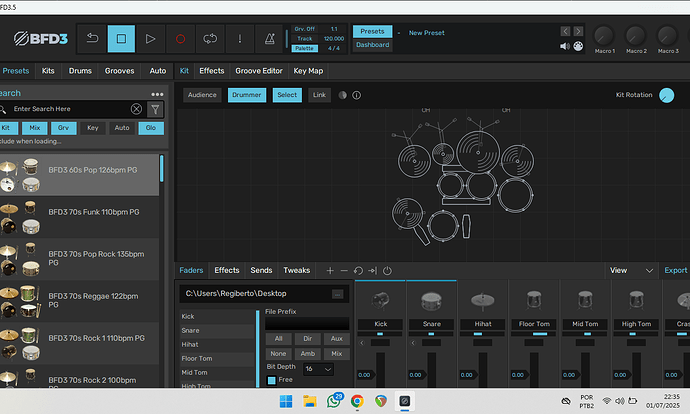Screen dimensions: 690x414
Task: Click the undo arrow in transport
Action: [x=92, y=39]
